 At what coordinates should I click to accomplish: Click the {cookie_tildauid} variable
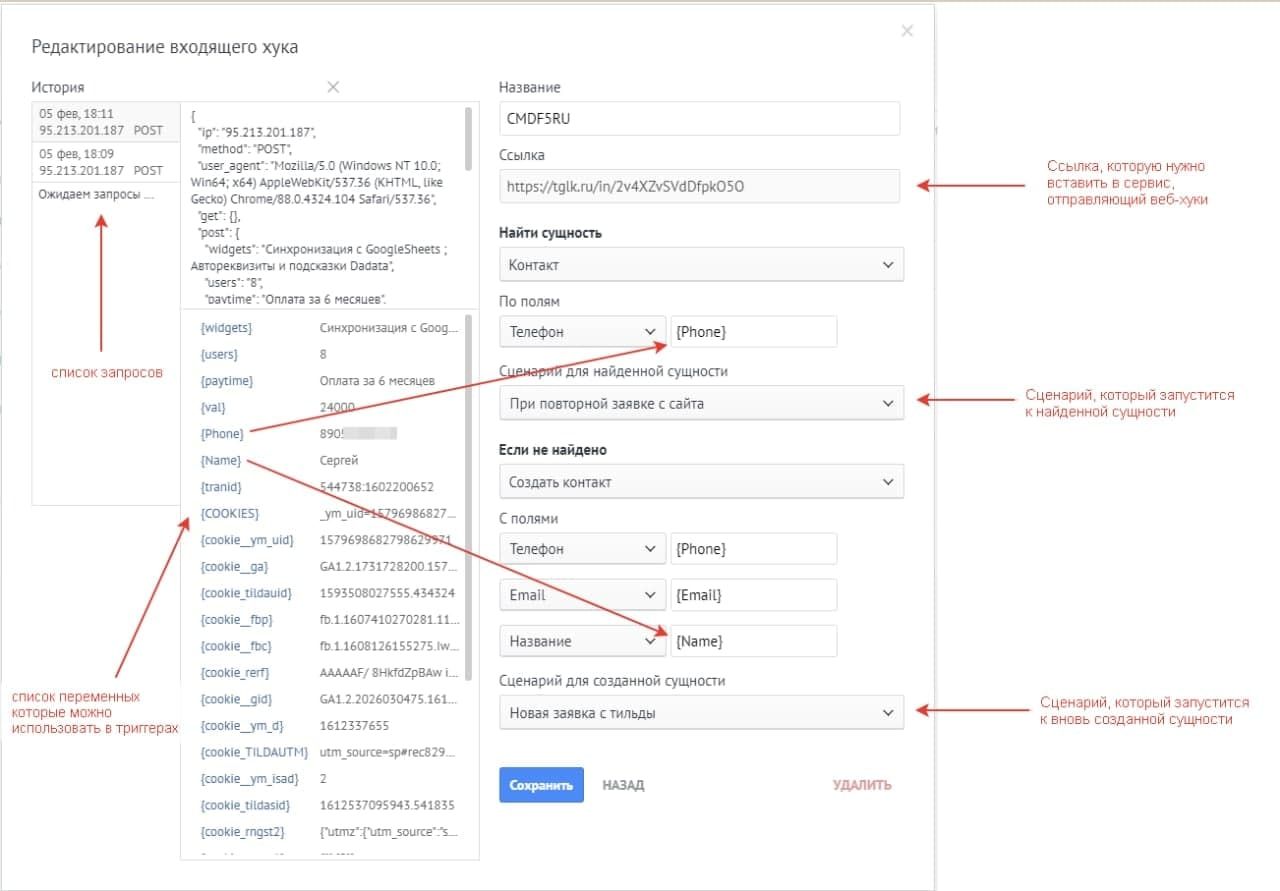coord(246,593)
